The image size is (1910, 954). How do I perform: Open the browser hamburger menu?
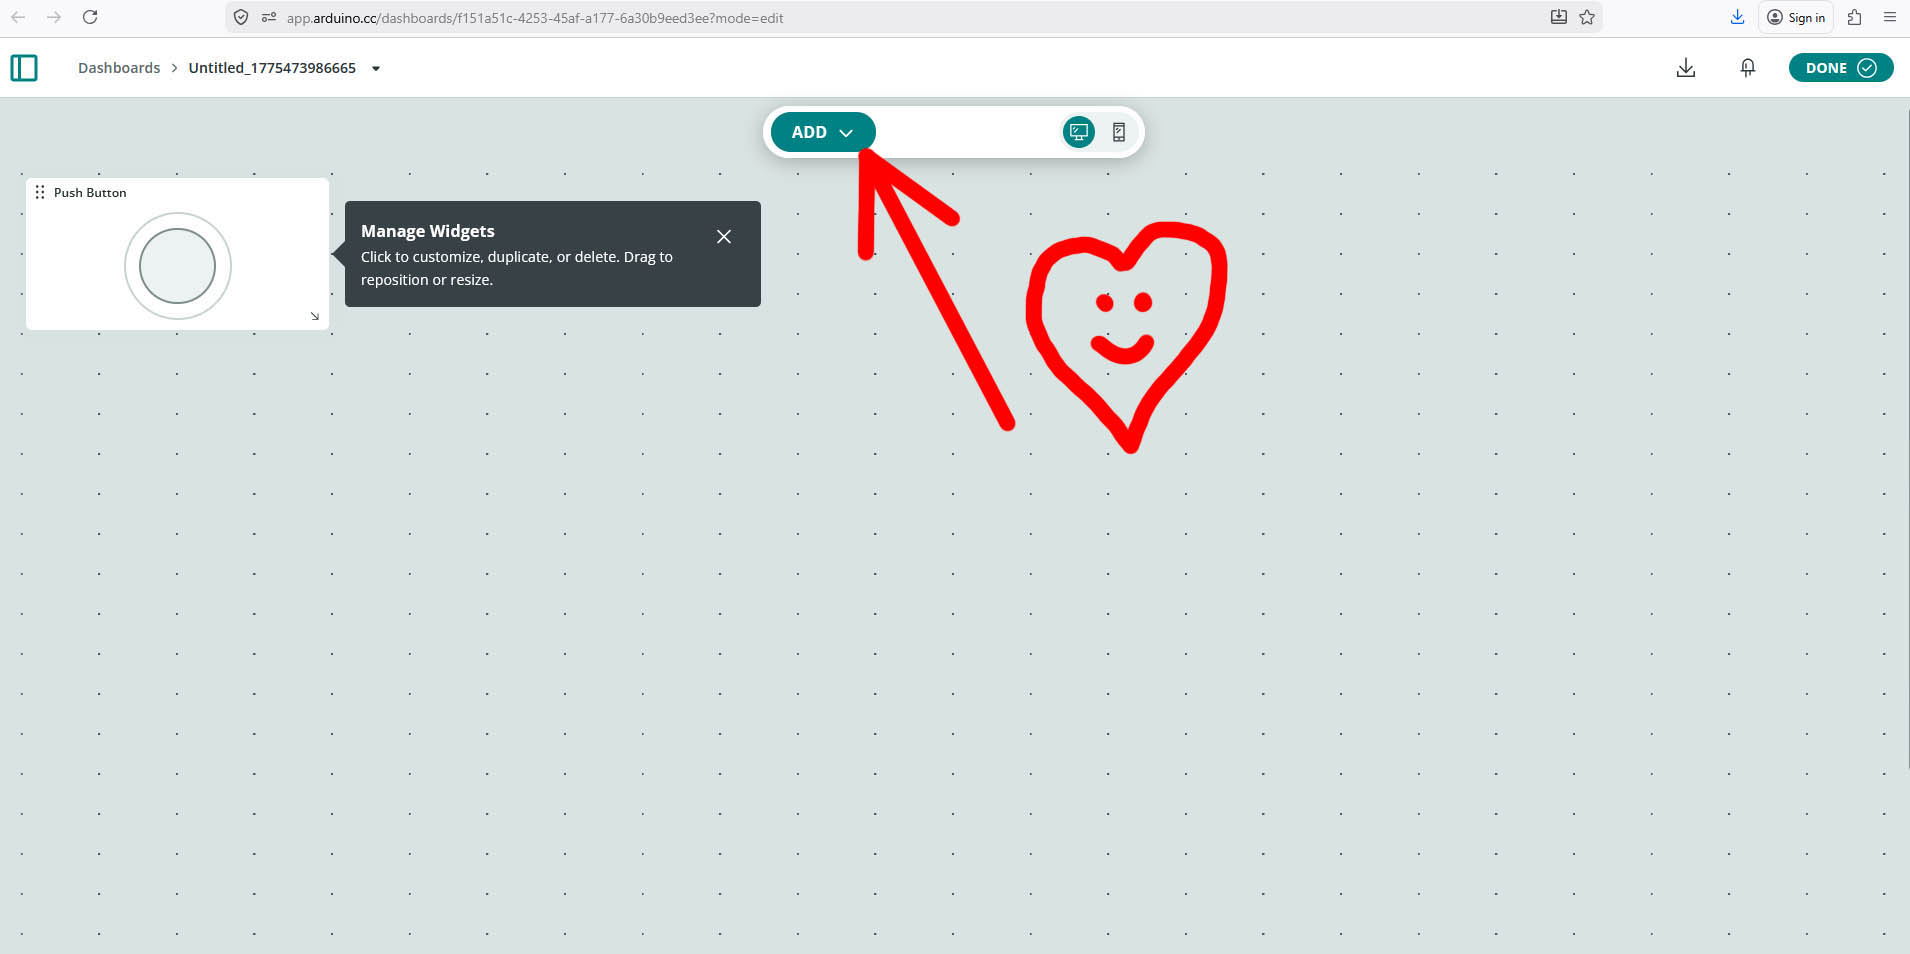pos(1890,17)
